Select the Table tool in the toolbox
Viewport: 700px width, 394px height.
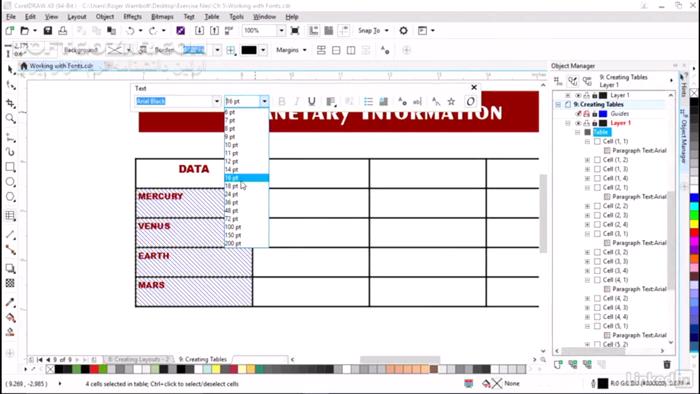(x=11, y=216)
